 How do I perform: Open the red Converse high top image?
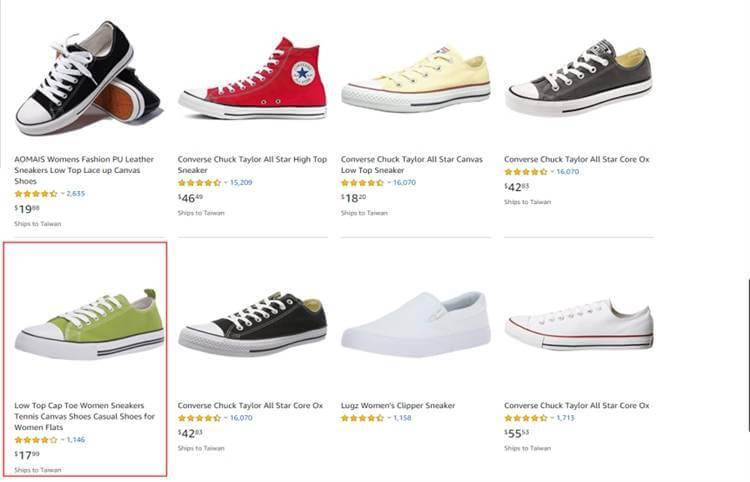click(253, 78)
